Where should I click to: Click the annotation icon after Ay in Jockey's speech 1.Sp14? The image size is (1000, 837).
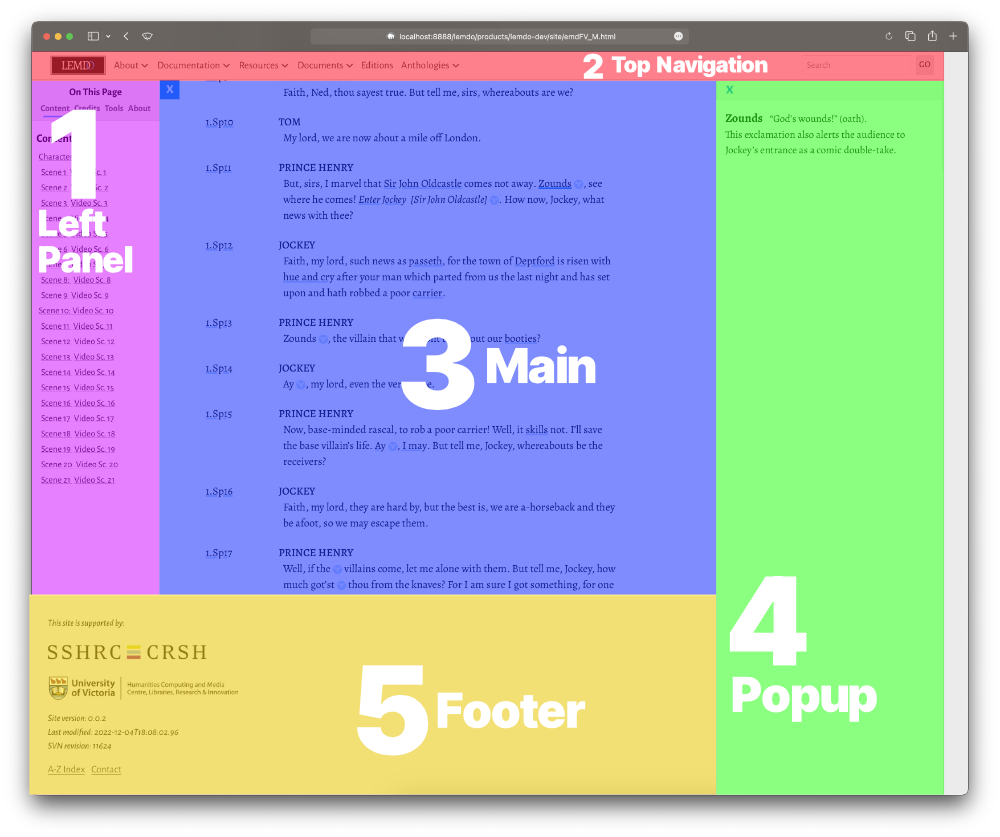point(301,385)
